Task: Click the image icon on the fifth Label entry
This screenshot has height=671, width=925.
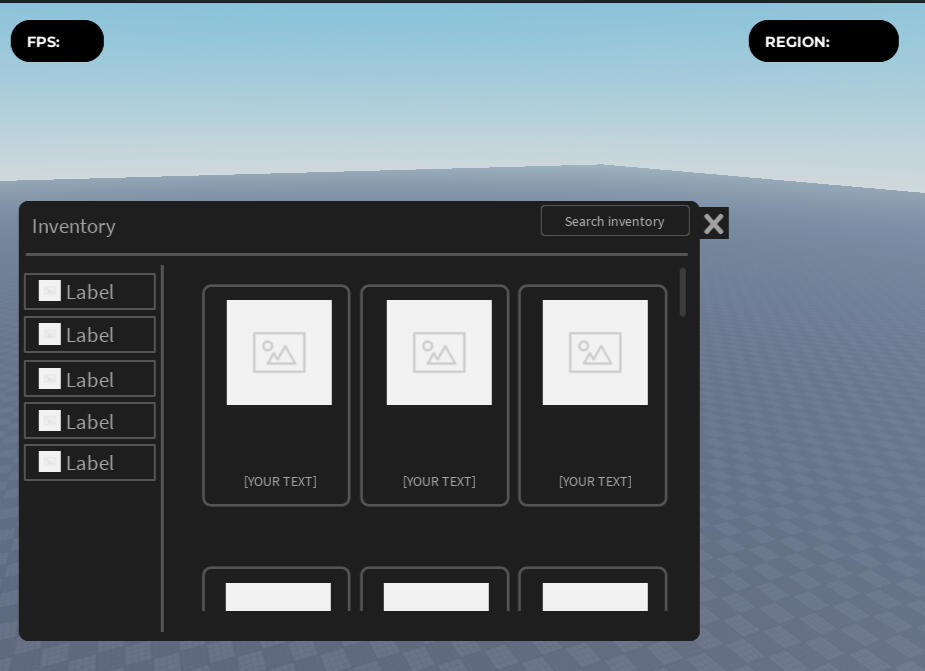Action: click(49, 461)
